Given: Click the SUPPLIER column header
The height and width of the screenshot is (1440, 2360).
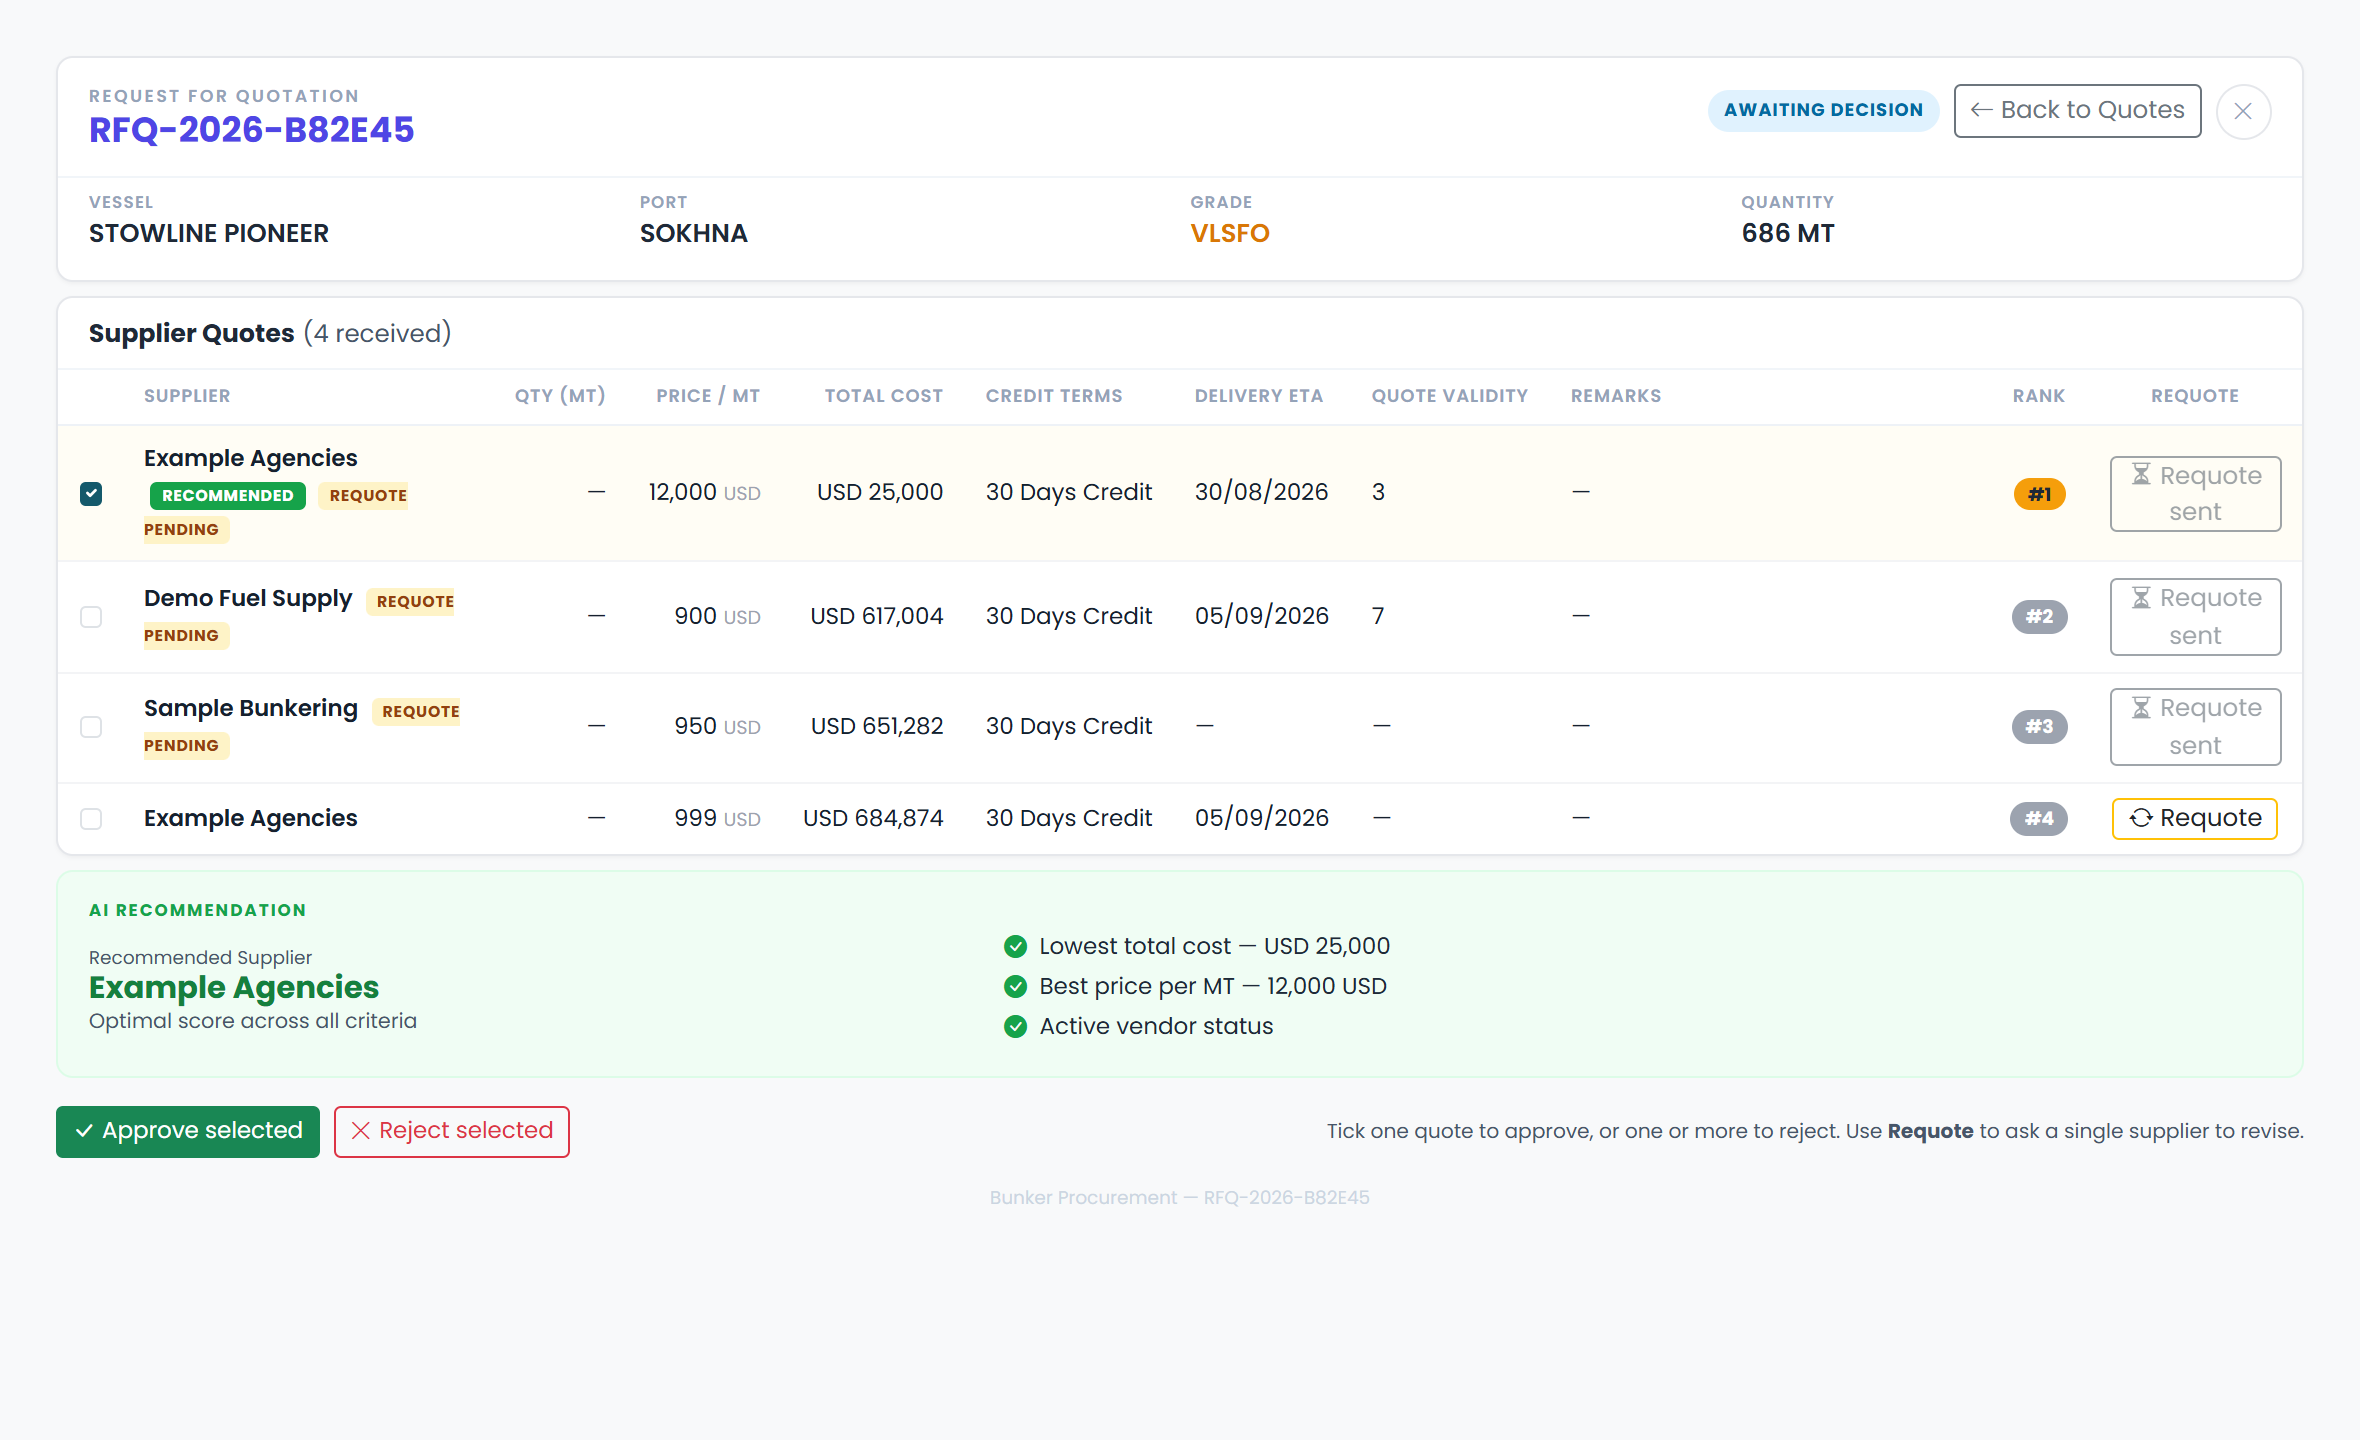Looking at the screenshot, I should coord(187,396).
